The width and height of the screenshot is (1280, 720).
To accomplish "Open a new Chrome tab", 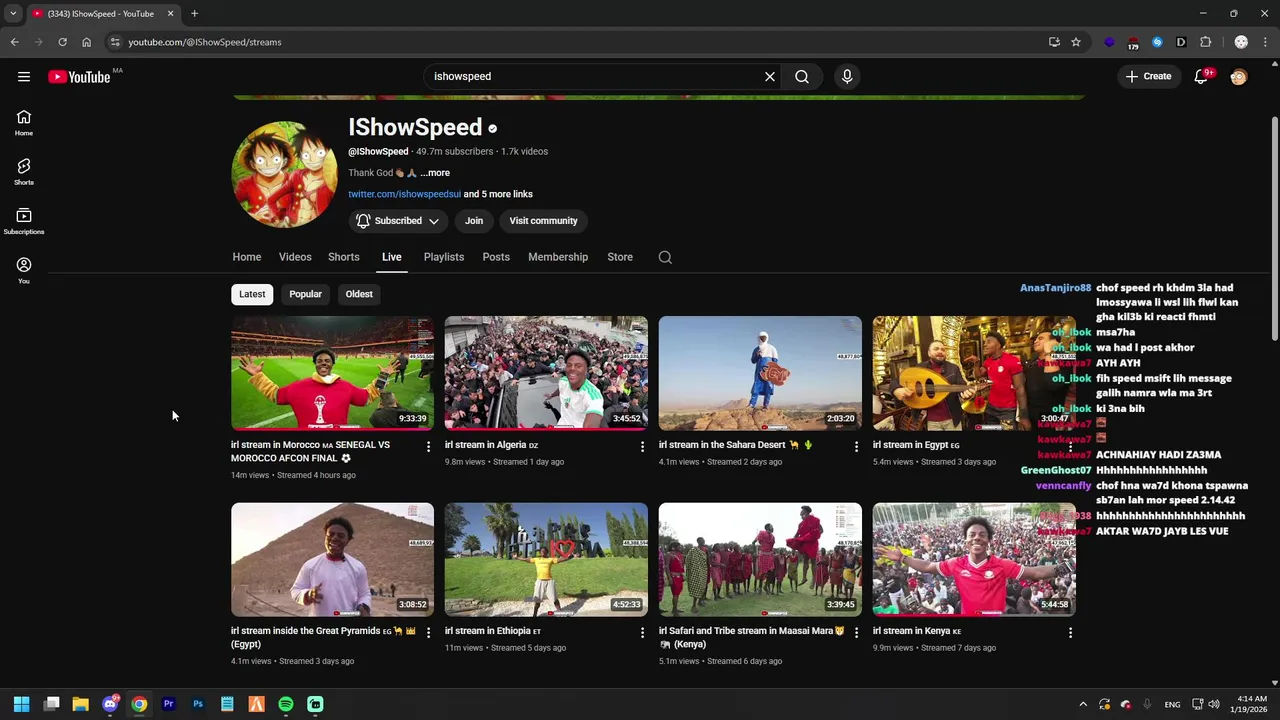I will [x=194, y=14].
